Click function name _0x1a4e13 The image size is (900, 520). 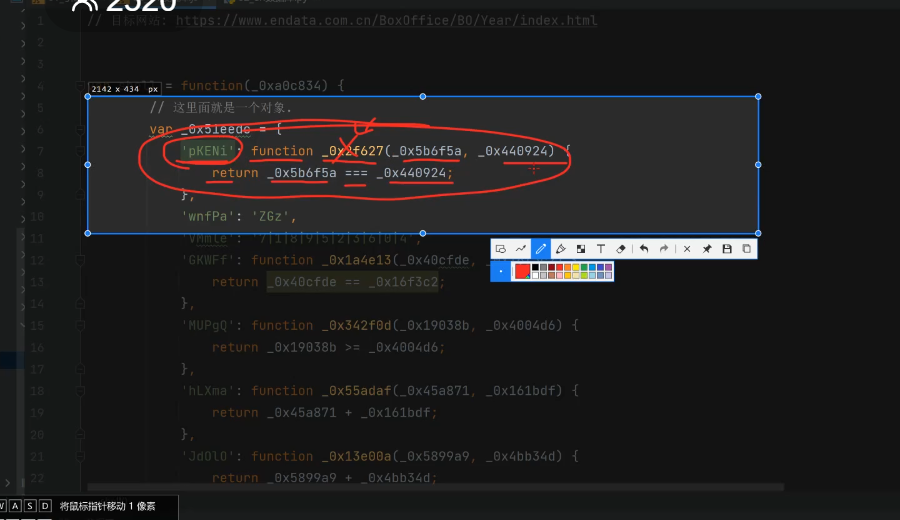click(x=356, y=260)
